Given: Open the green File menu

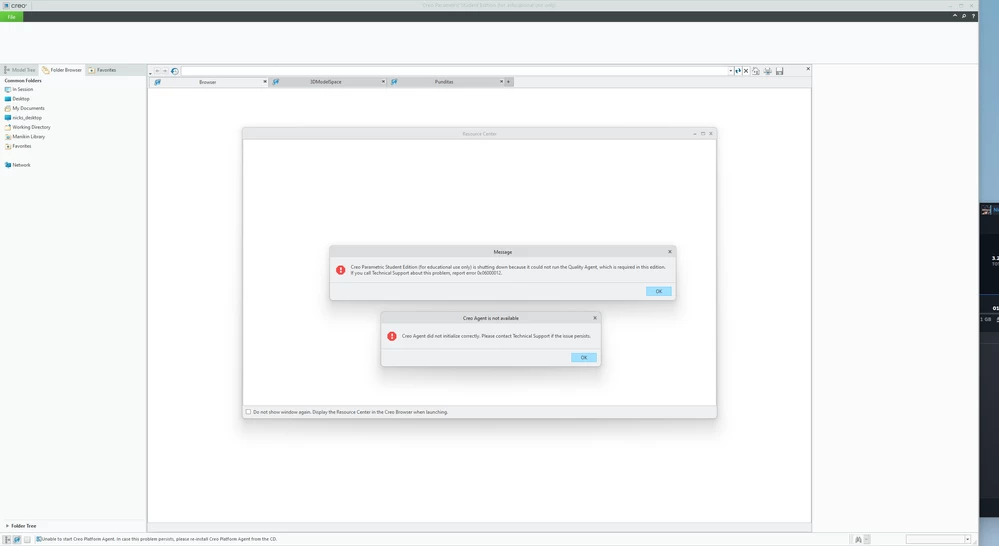Looking at the screenshot, I should [11, 17].
